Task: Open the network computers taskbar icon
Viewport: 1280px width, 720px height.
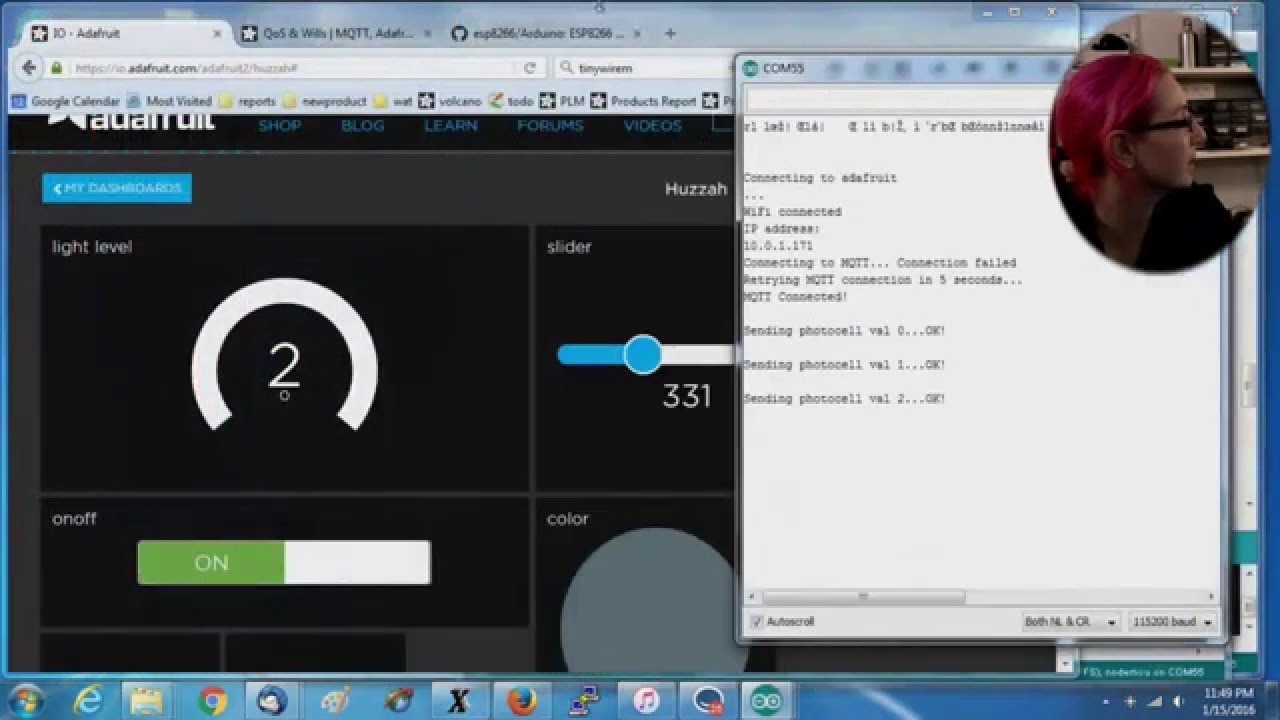Action: [582, 700]
